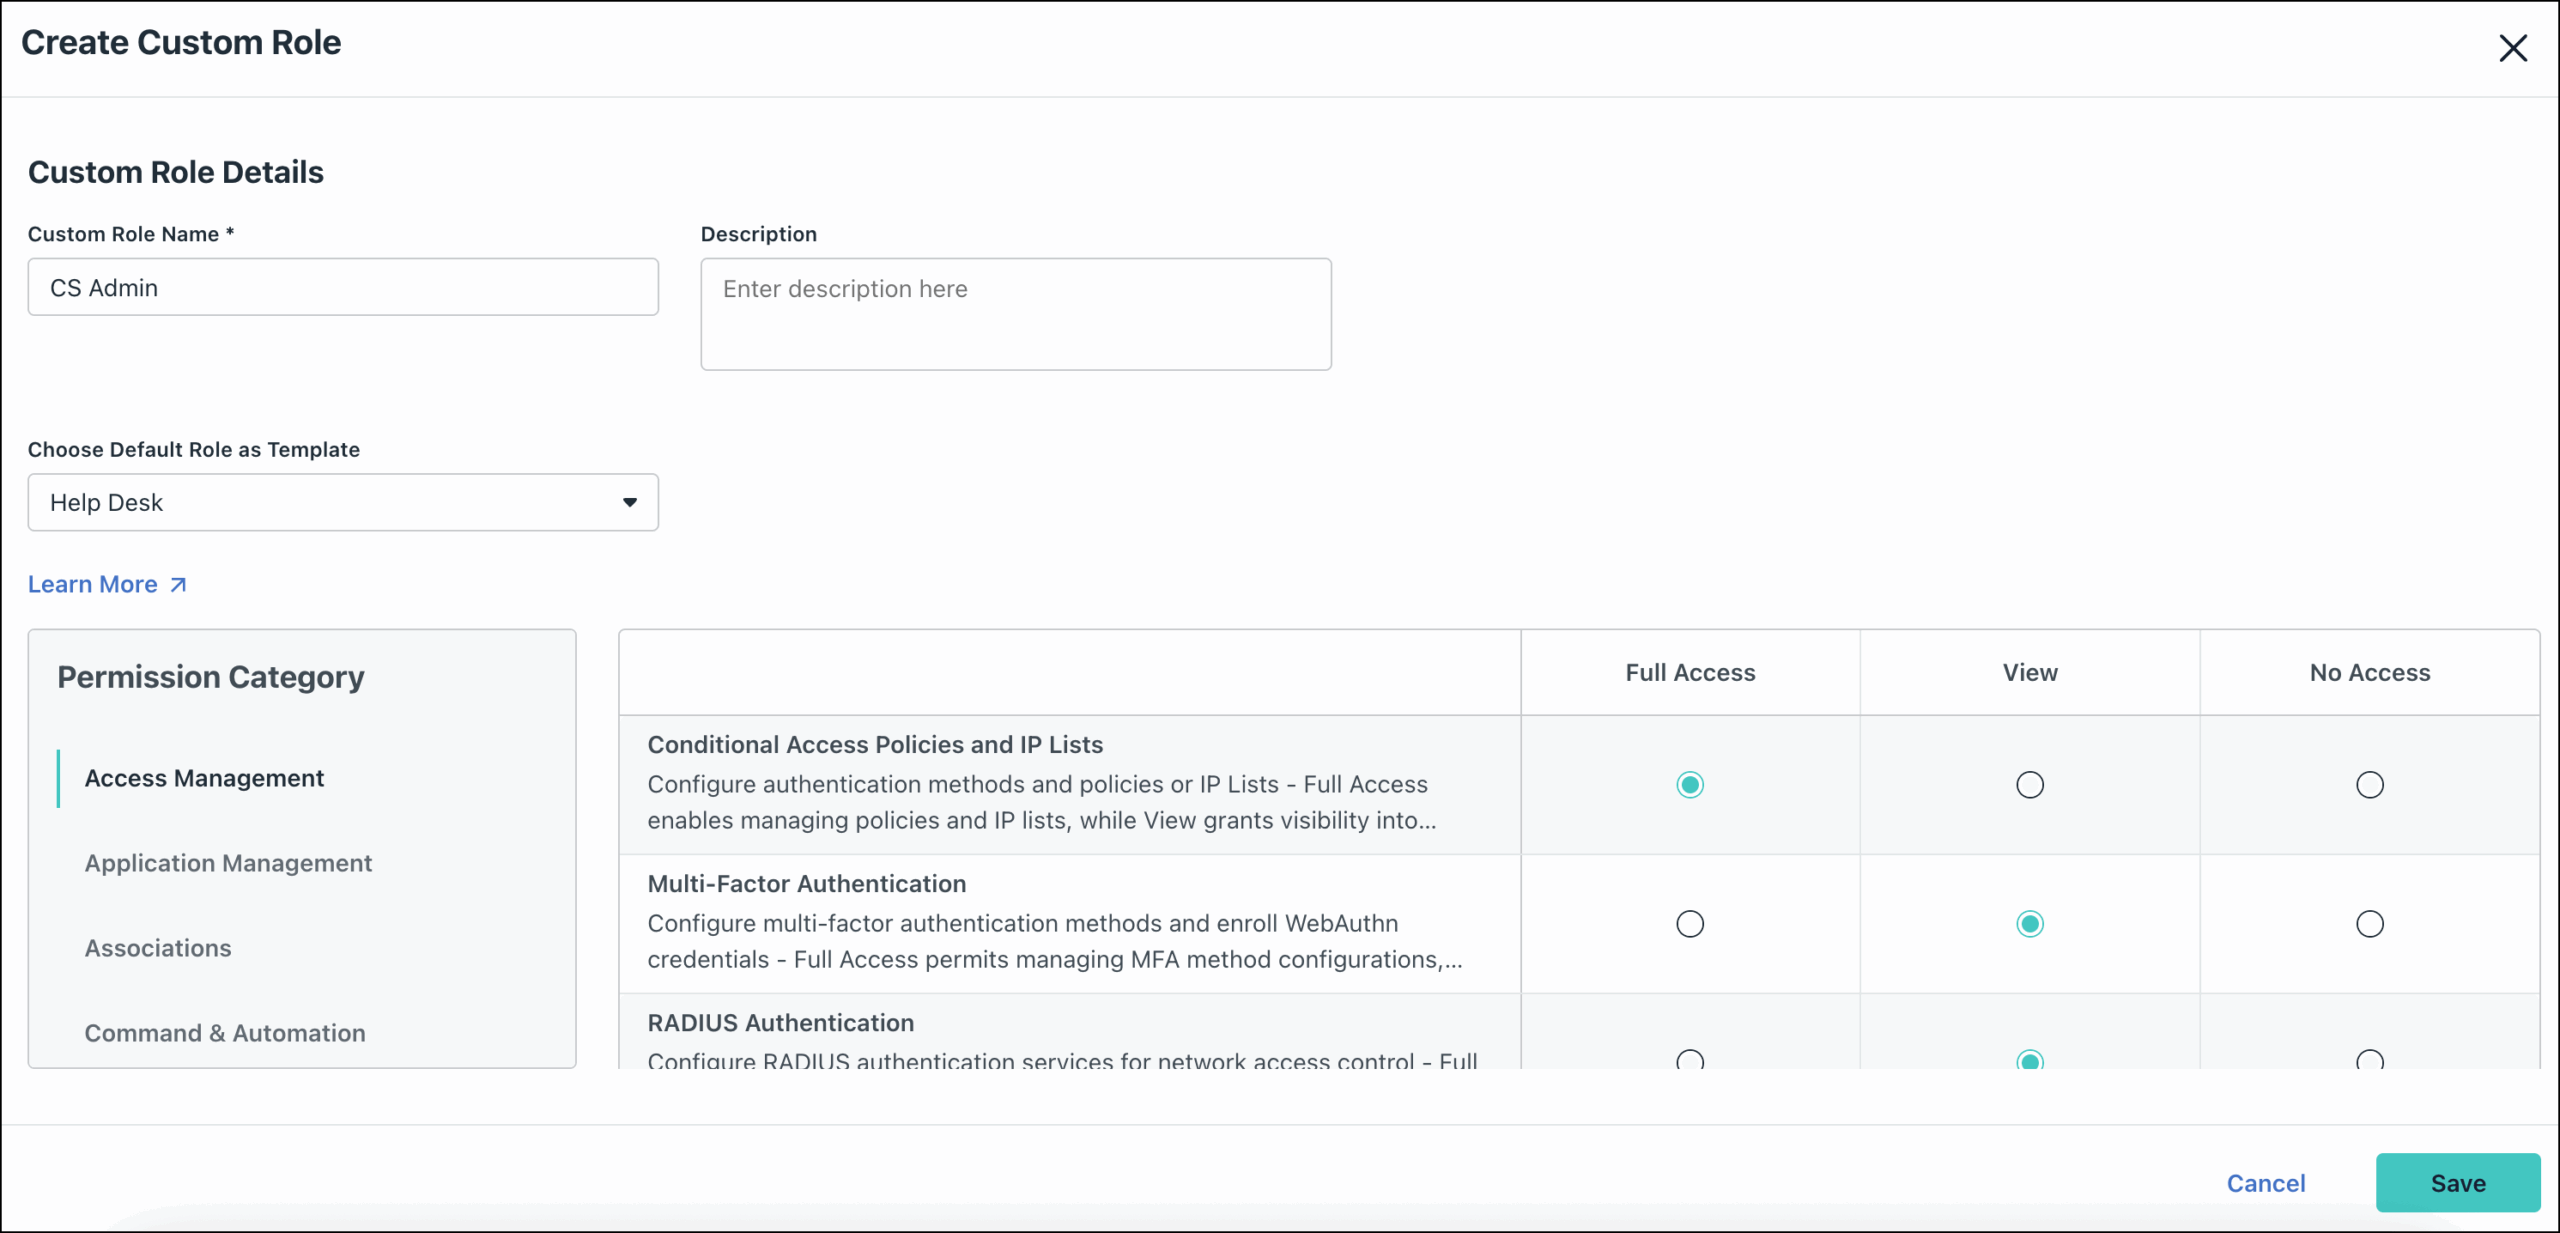Select the Access Management category

point(204,778)
